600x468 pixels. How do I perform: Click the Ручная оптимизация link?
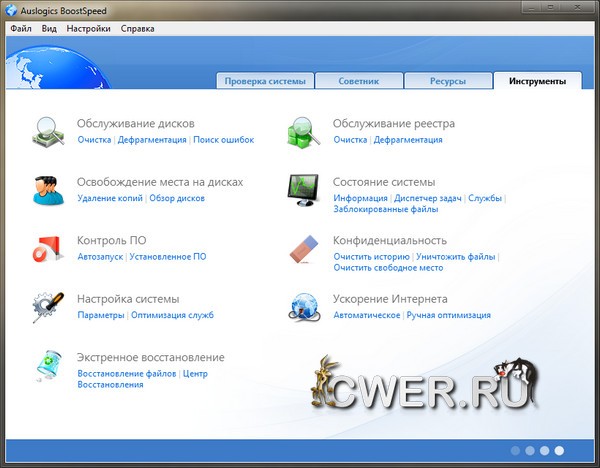tap(448, 315)
